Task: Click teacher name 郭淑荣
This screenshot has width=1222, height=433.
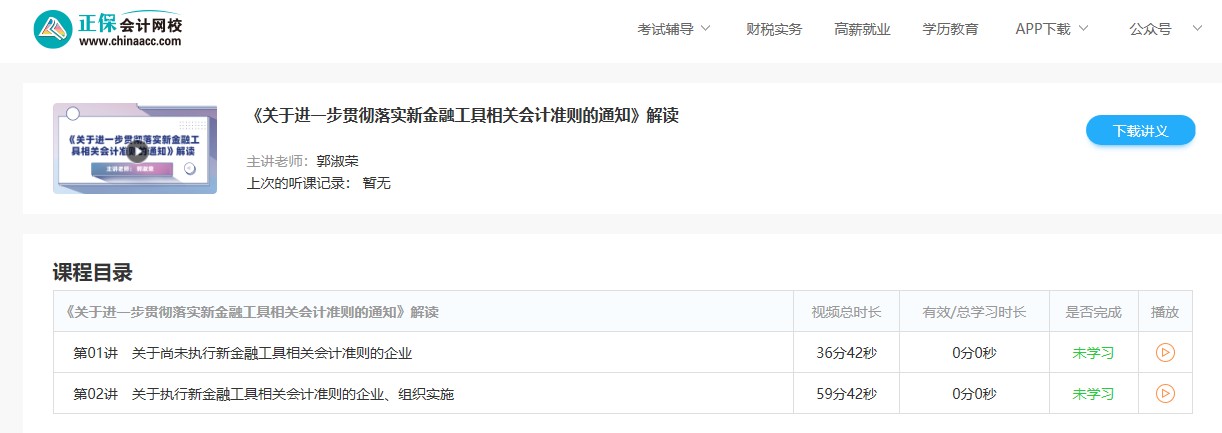Action: 337,161
